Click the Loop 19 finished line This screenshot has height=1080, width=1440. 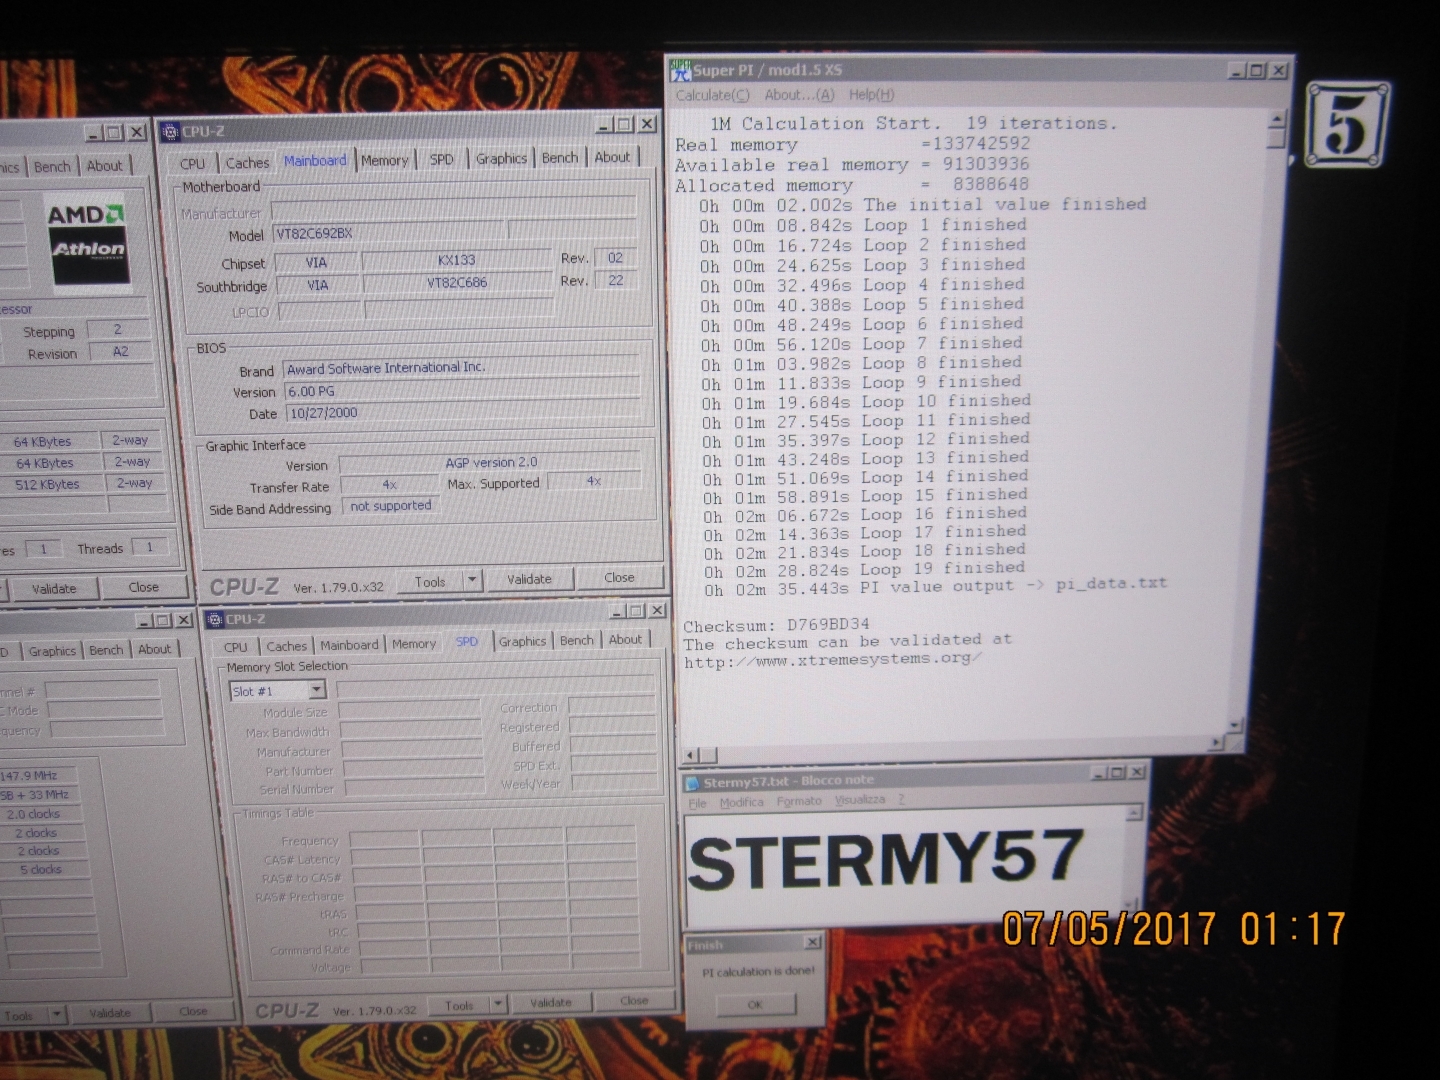pyautogui.click(x=864, y=570)
